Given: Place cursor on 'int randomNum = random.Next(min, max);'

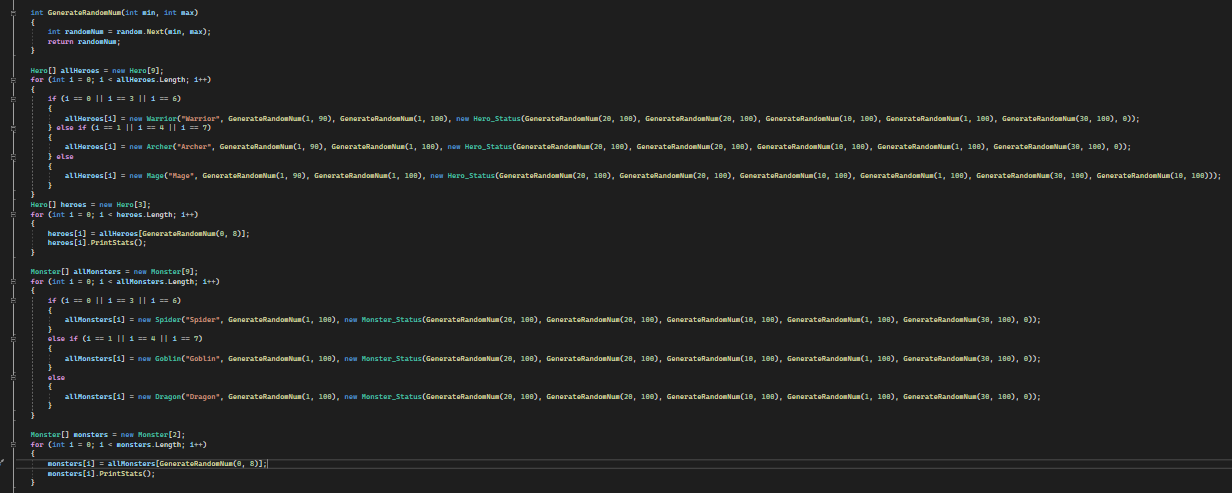Looking at the screenshot, I should coord(129,31).
